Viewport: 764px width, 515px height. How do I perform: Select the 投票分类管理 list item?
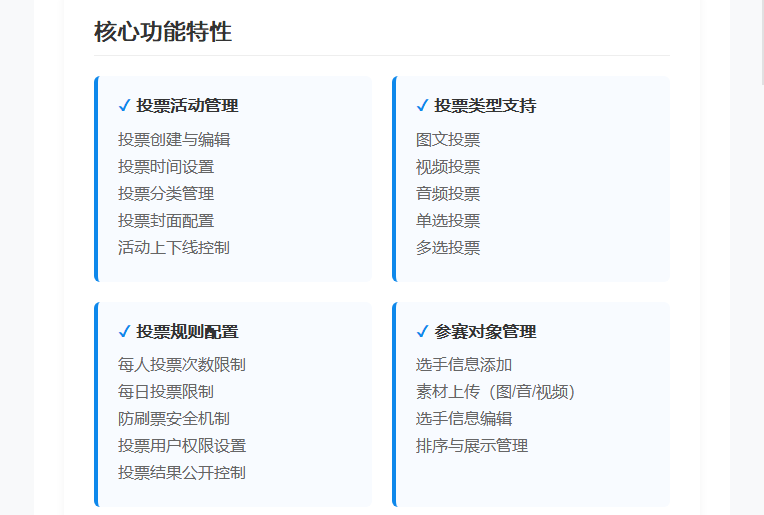[x=166, y=193]
